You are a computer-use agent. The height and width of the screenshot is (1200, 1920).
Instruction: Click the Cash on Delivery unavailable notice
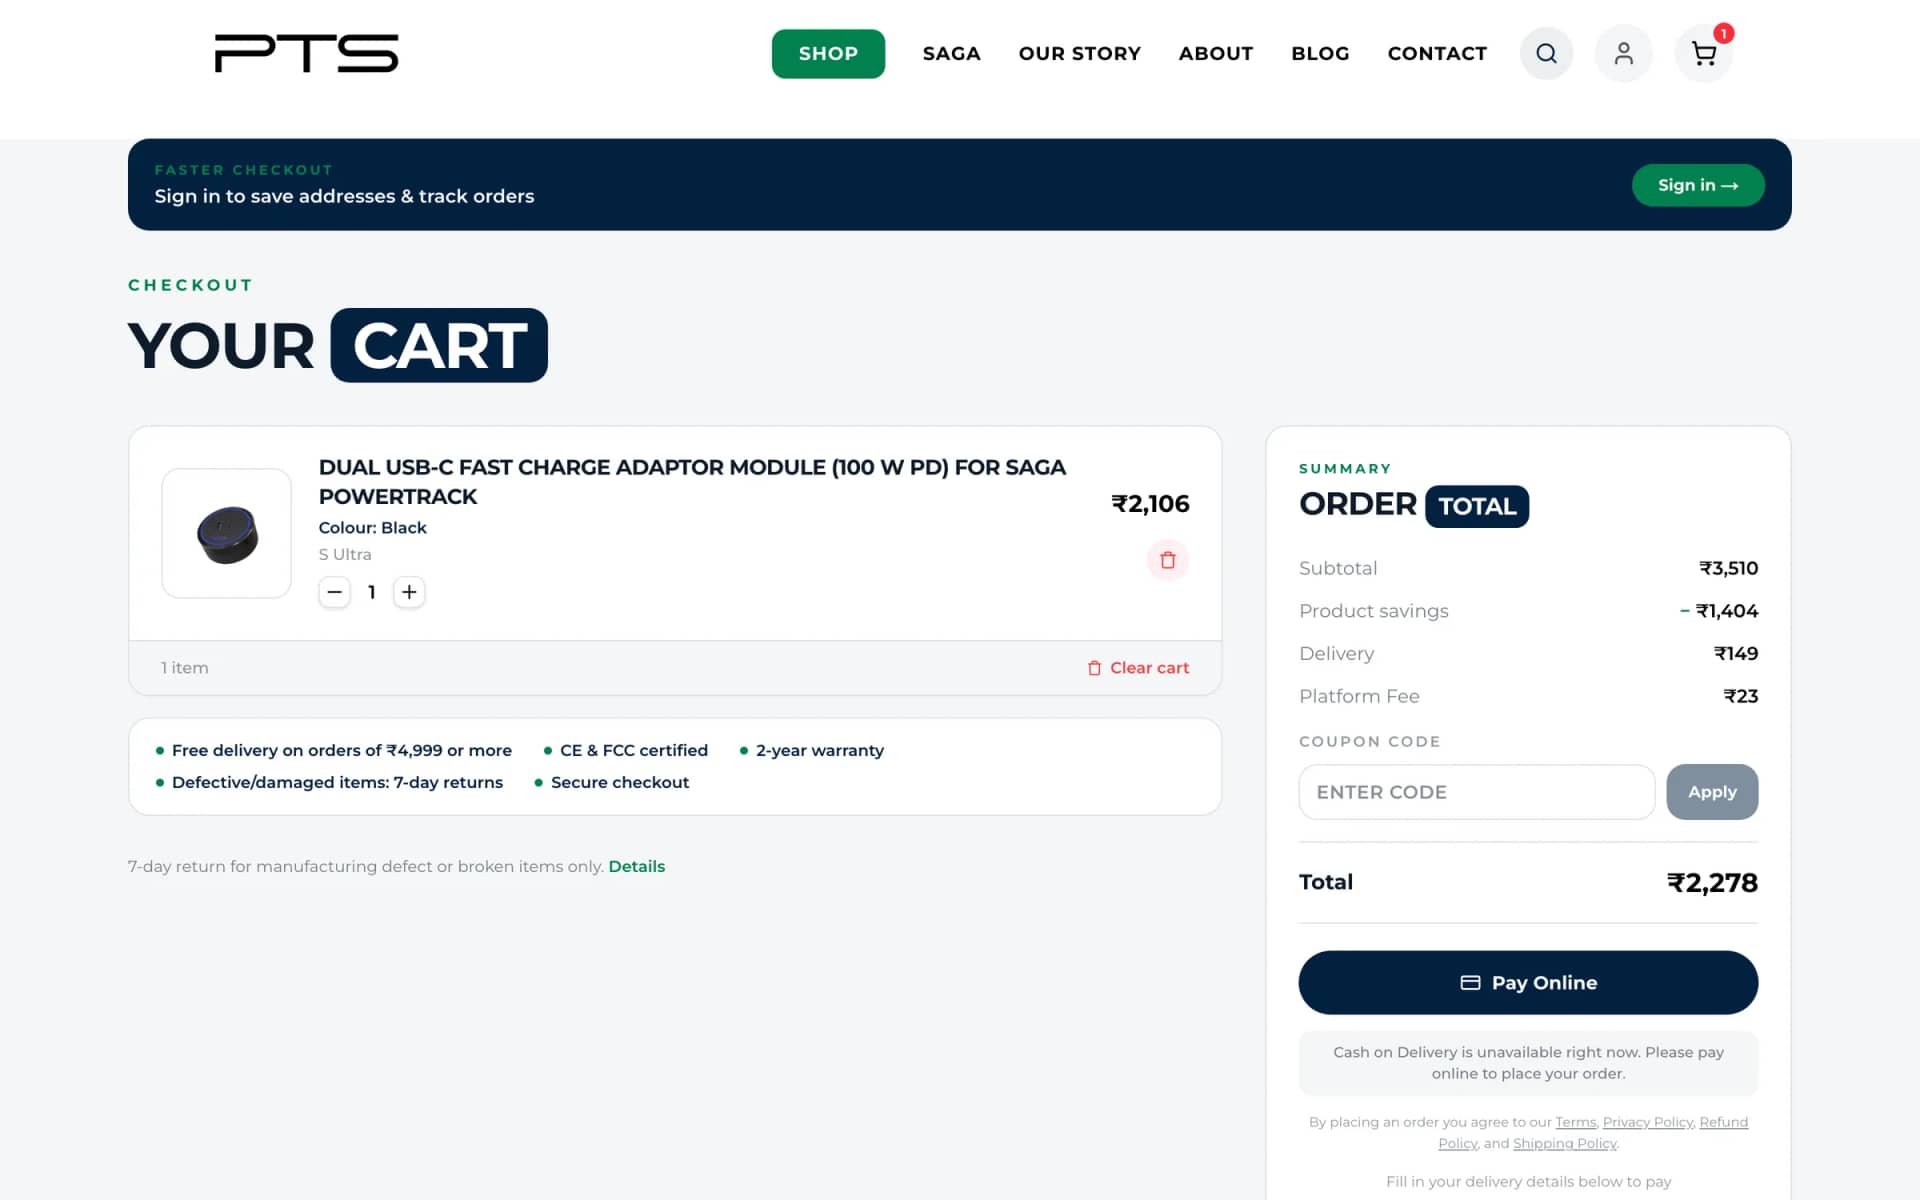tap(1527, 1063)
